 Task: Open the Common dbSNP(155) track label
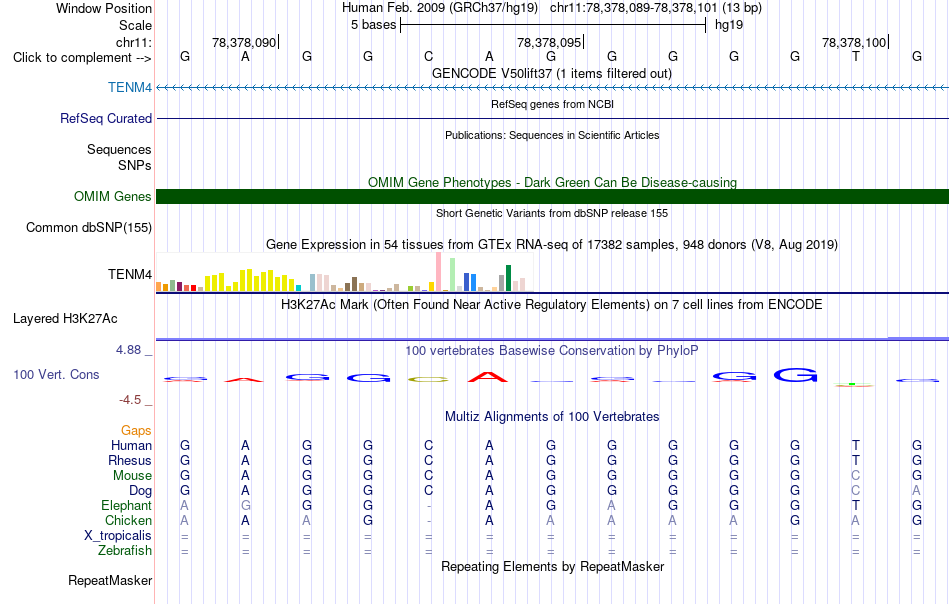coord(89,227)
